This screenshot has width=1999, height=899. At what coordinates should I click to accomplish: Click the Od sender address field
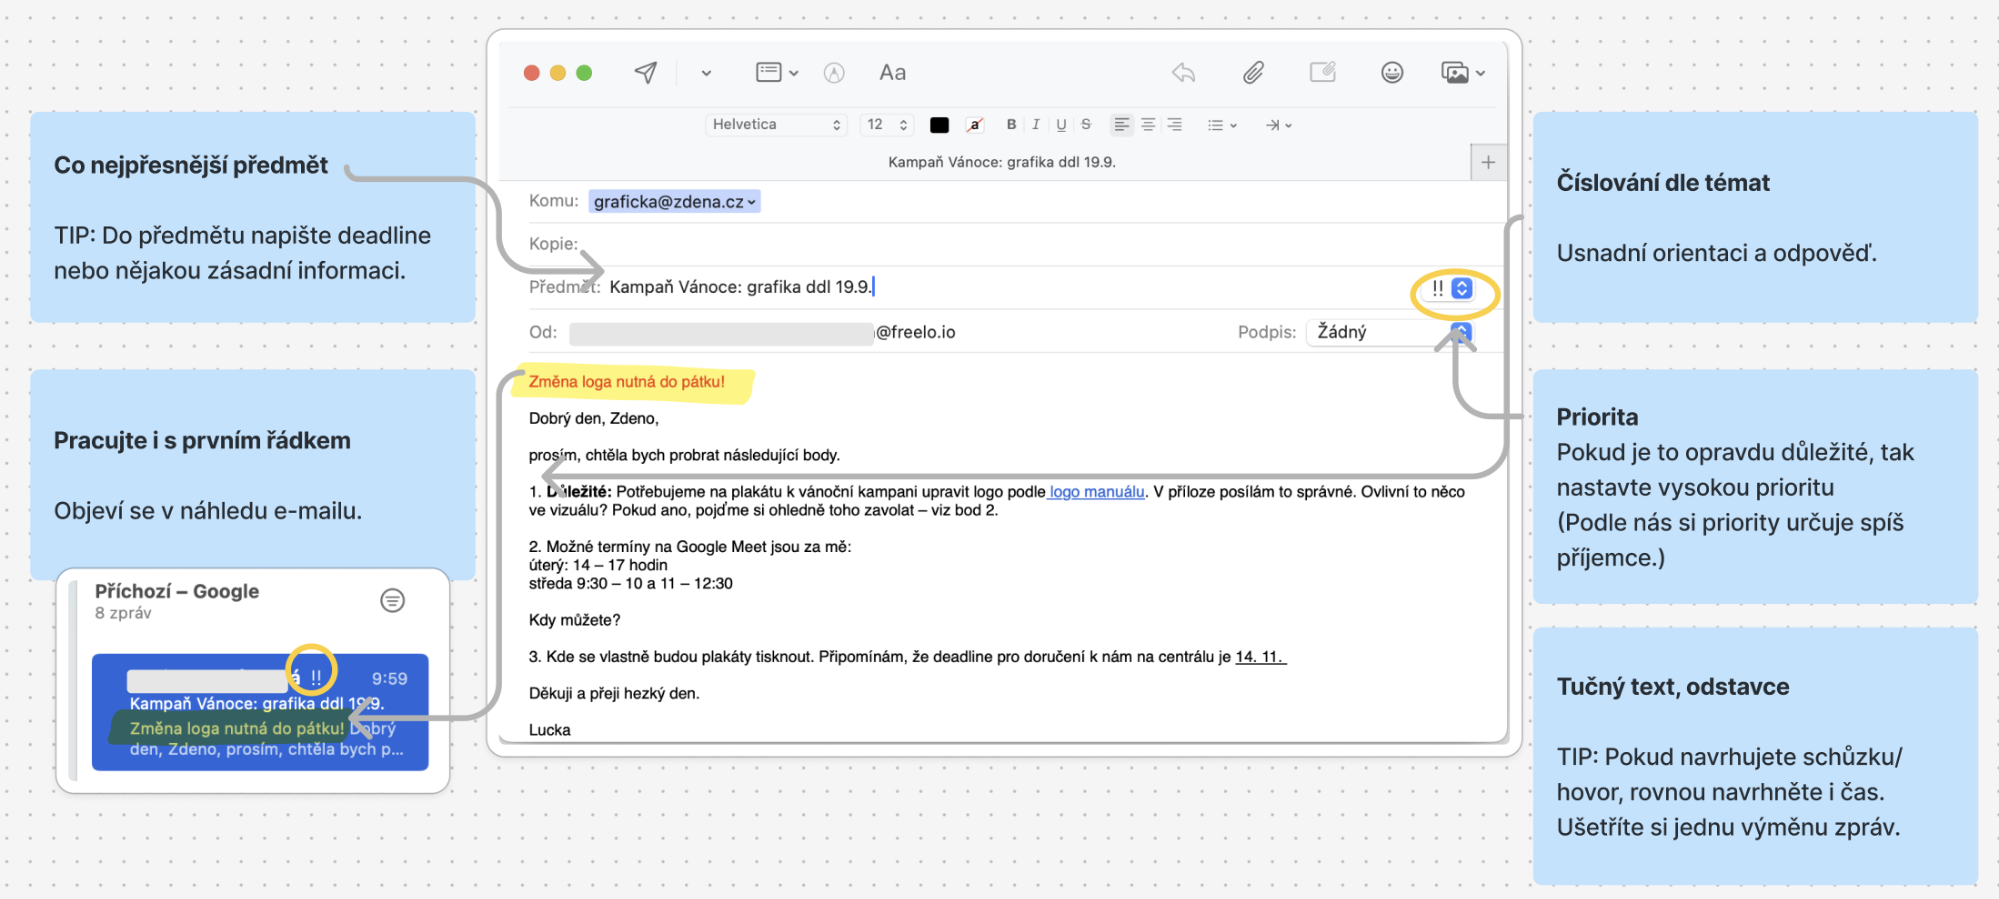coord(762,333)
